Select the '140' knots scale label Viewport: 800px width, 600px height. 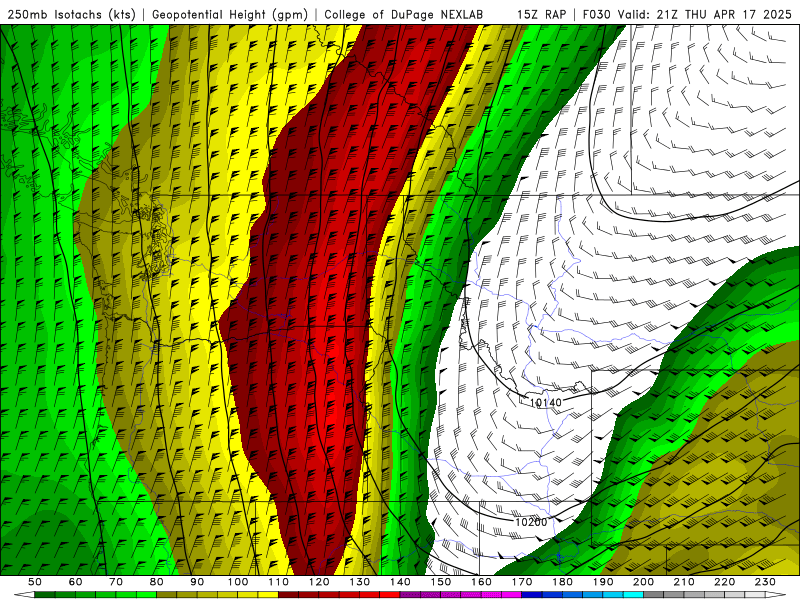click(x=401, y=582)
